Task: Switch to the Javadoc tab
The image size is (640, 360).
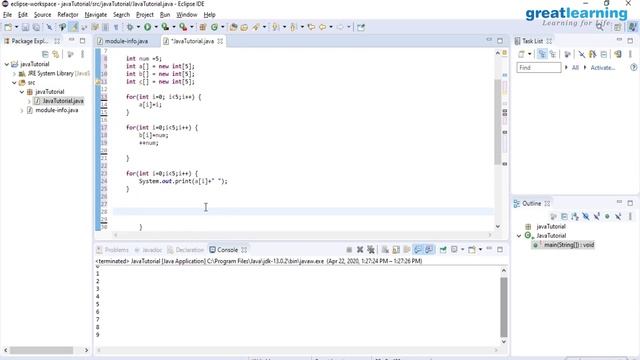Action: pos(148,250)
